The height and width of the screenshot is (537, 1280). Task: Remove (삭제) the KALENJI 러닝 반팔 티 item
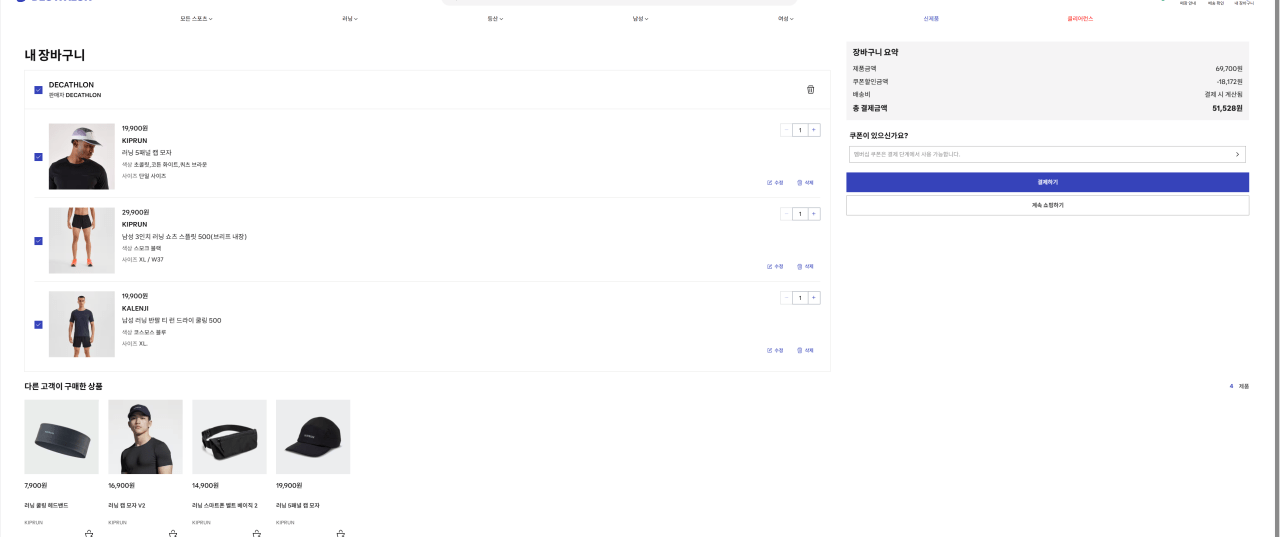pyautogui.click(x=805, y=350)
